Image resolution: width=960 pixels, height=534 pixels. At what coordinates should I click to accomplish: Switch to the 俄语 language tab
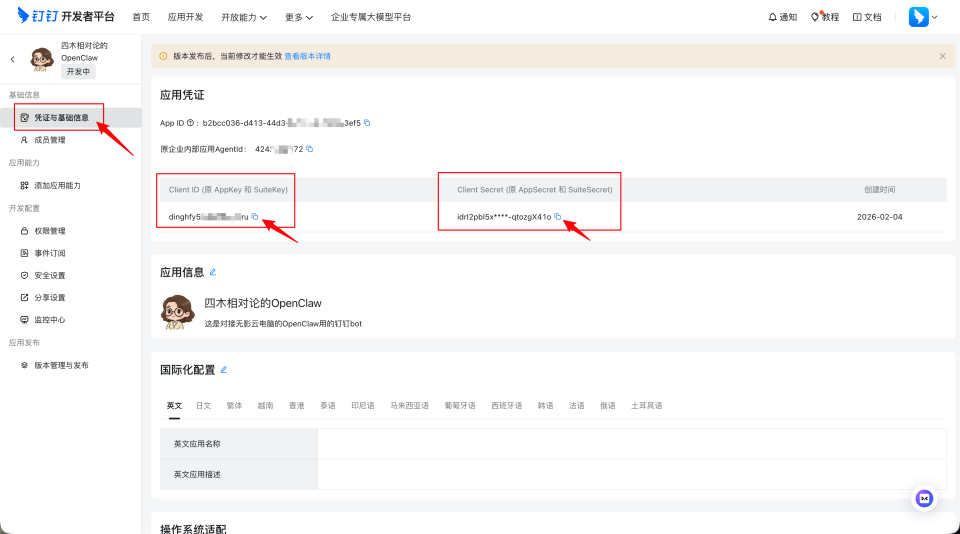[x=608, y=405]
